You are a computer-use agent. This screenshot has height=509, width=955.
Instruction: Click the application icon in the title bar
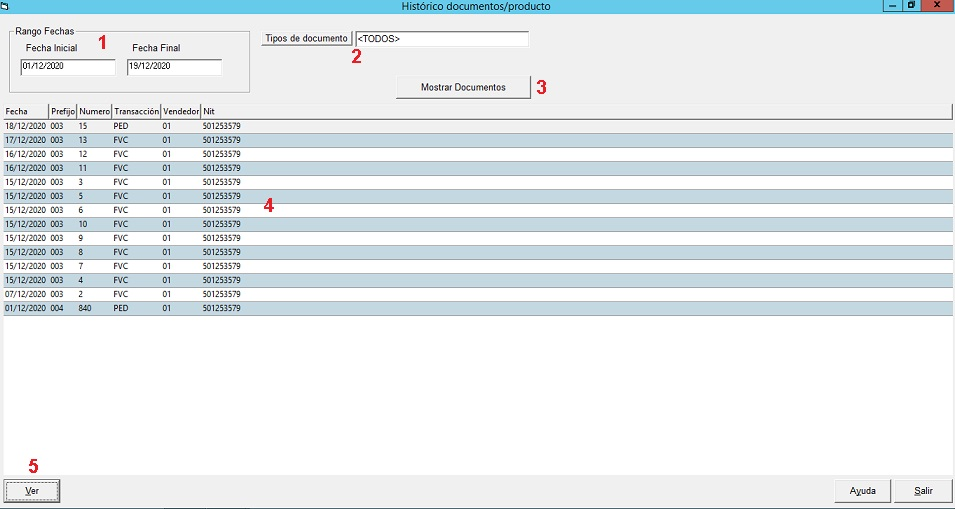click(6, 6)
